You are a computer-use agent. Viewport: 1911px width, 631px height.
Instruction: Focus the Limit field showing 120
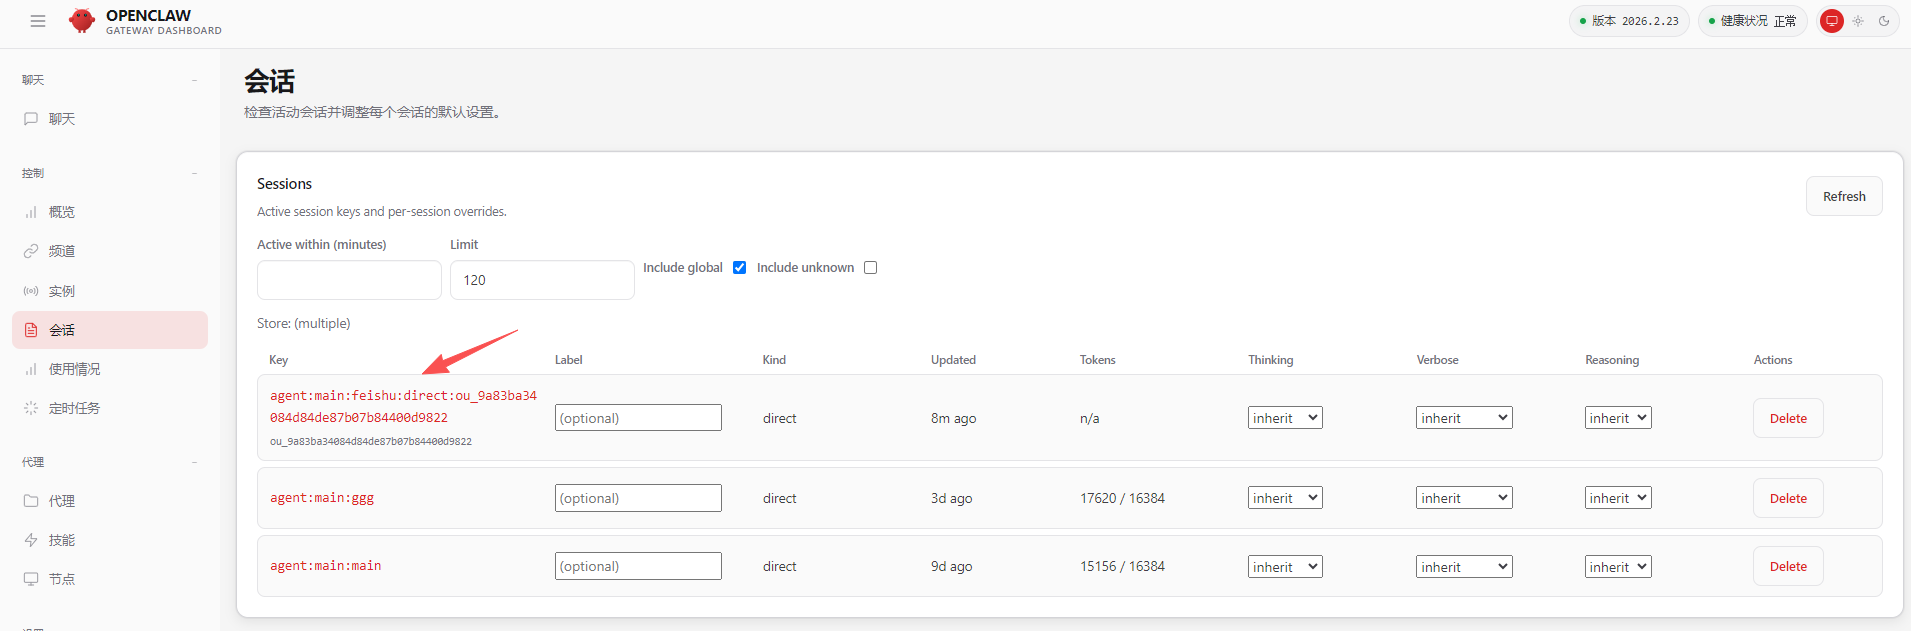coord(542,280)
